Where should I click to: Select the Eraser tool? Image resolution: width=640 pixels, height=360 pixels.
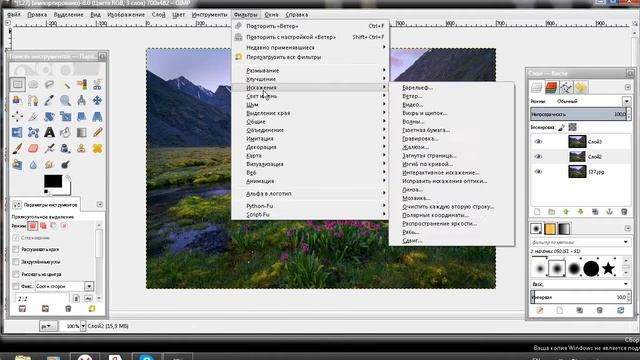[33, 149]
